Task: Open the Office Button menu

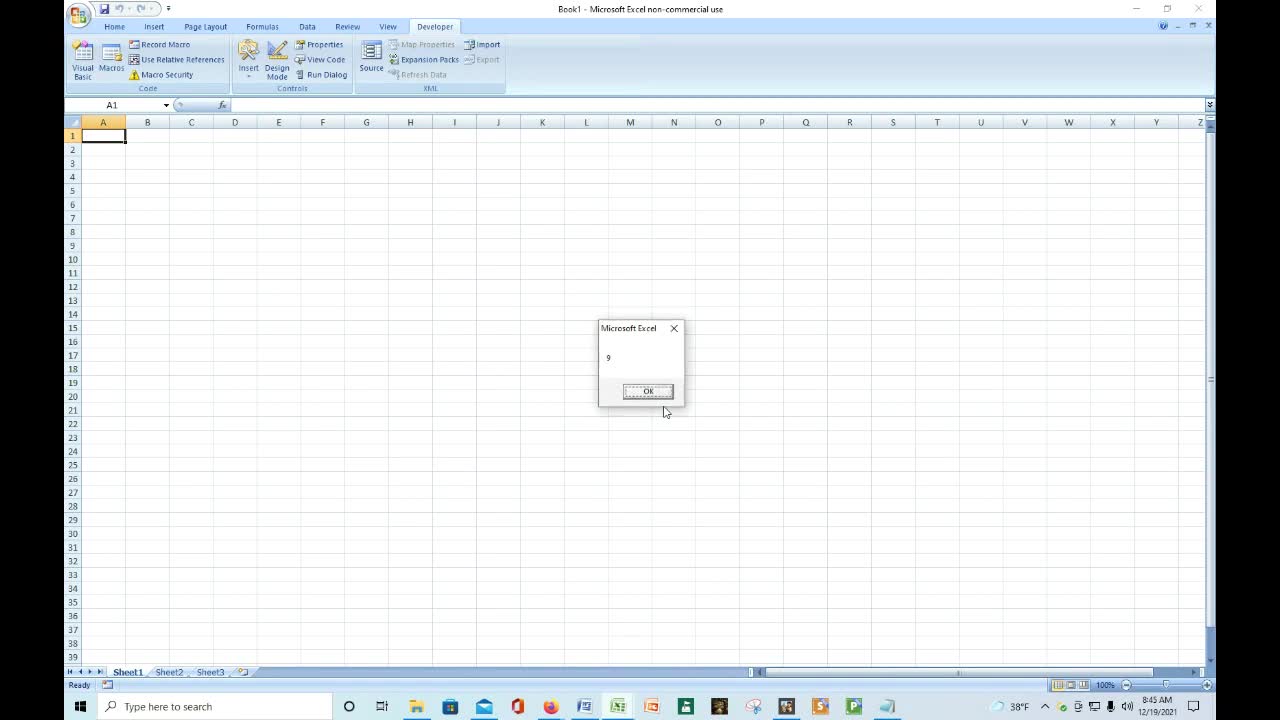Action: (x=78, y=13)
